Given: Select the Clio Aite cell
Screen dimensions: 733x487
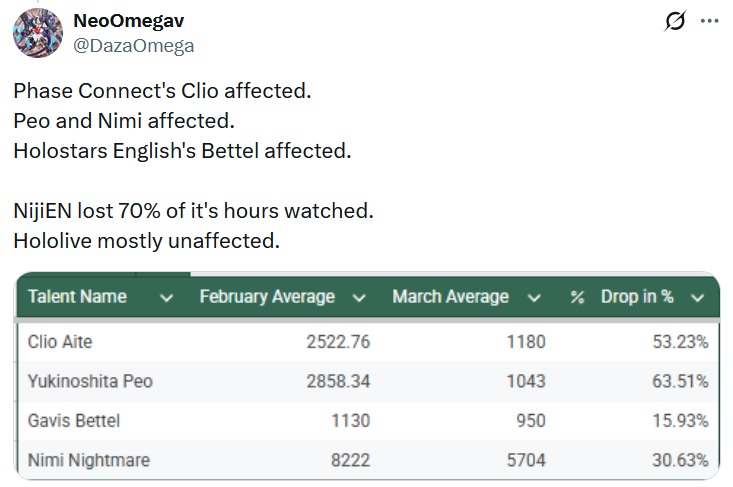Looking at the screenshot, I should click(62, 342).
